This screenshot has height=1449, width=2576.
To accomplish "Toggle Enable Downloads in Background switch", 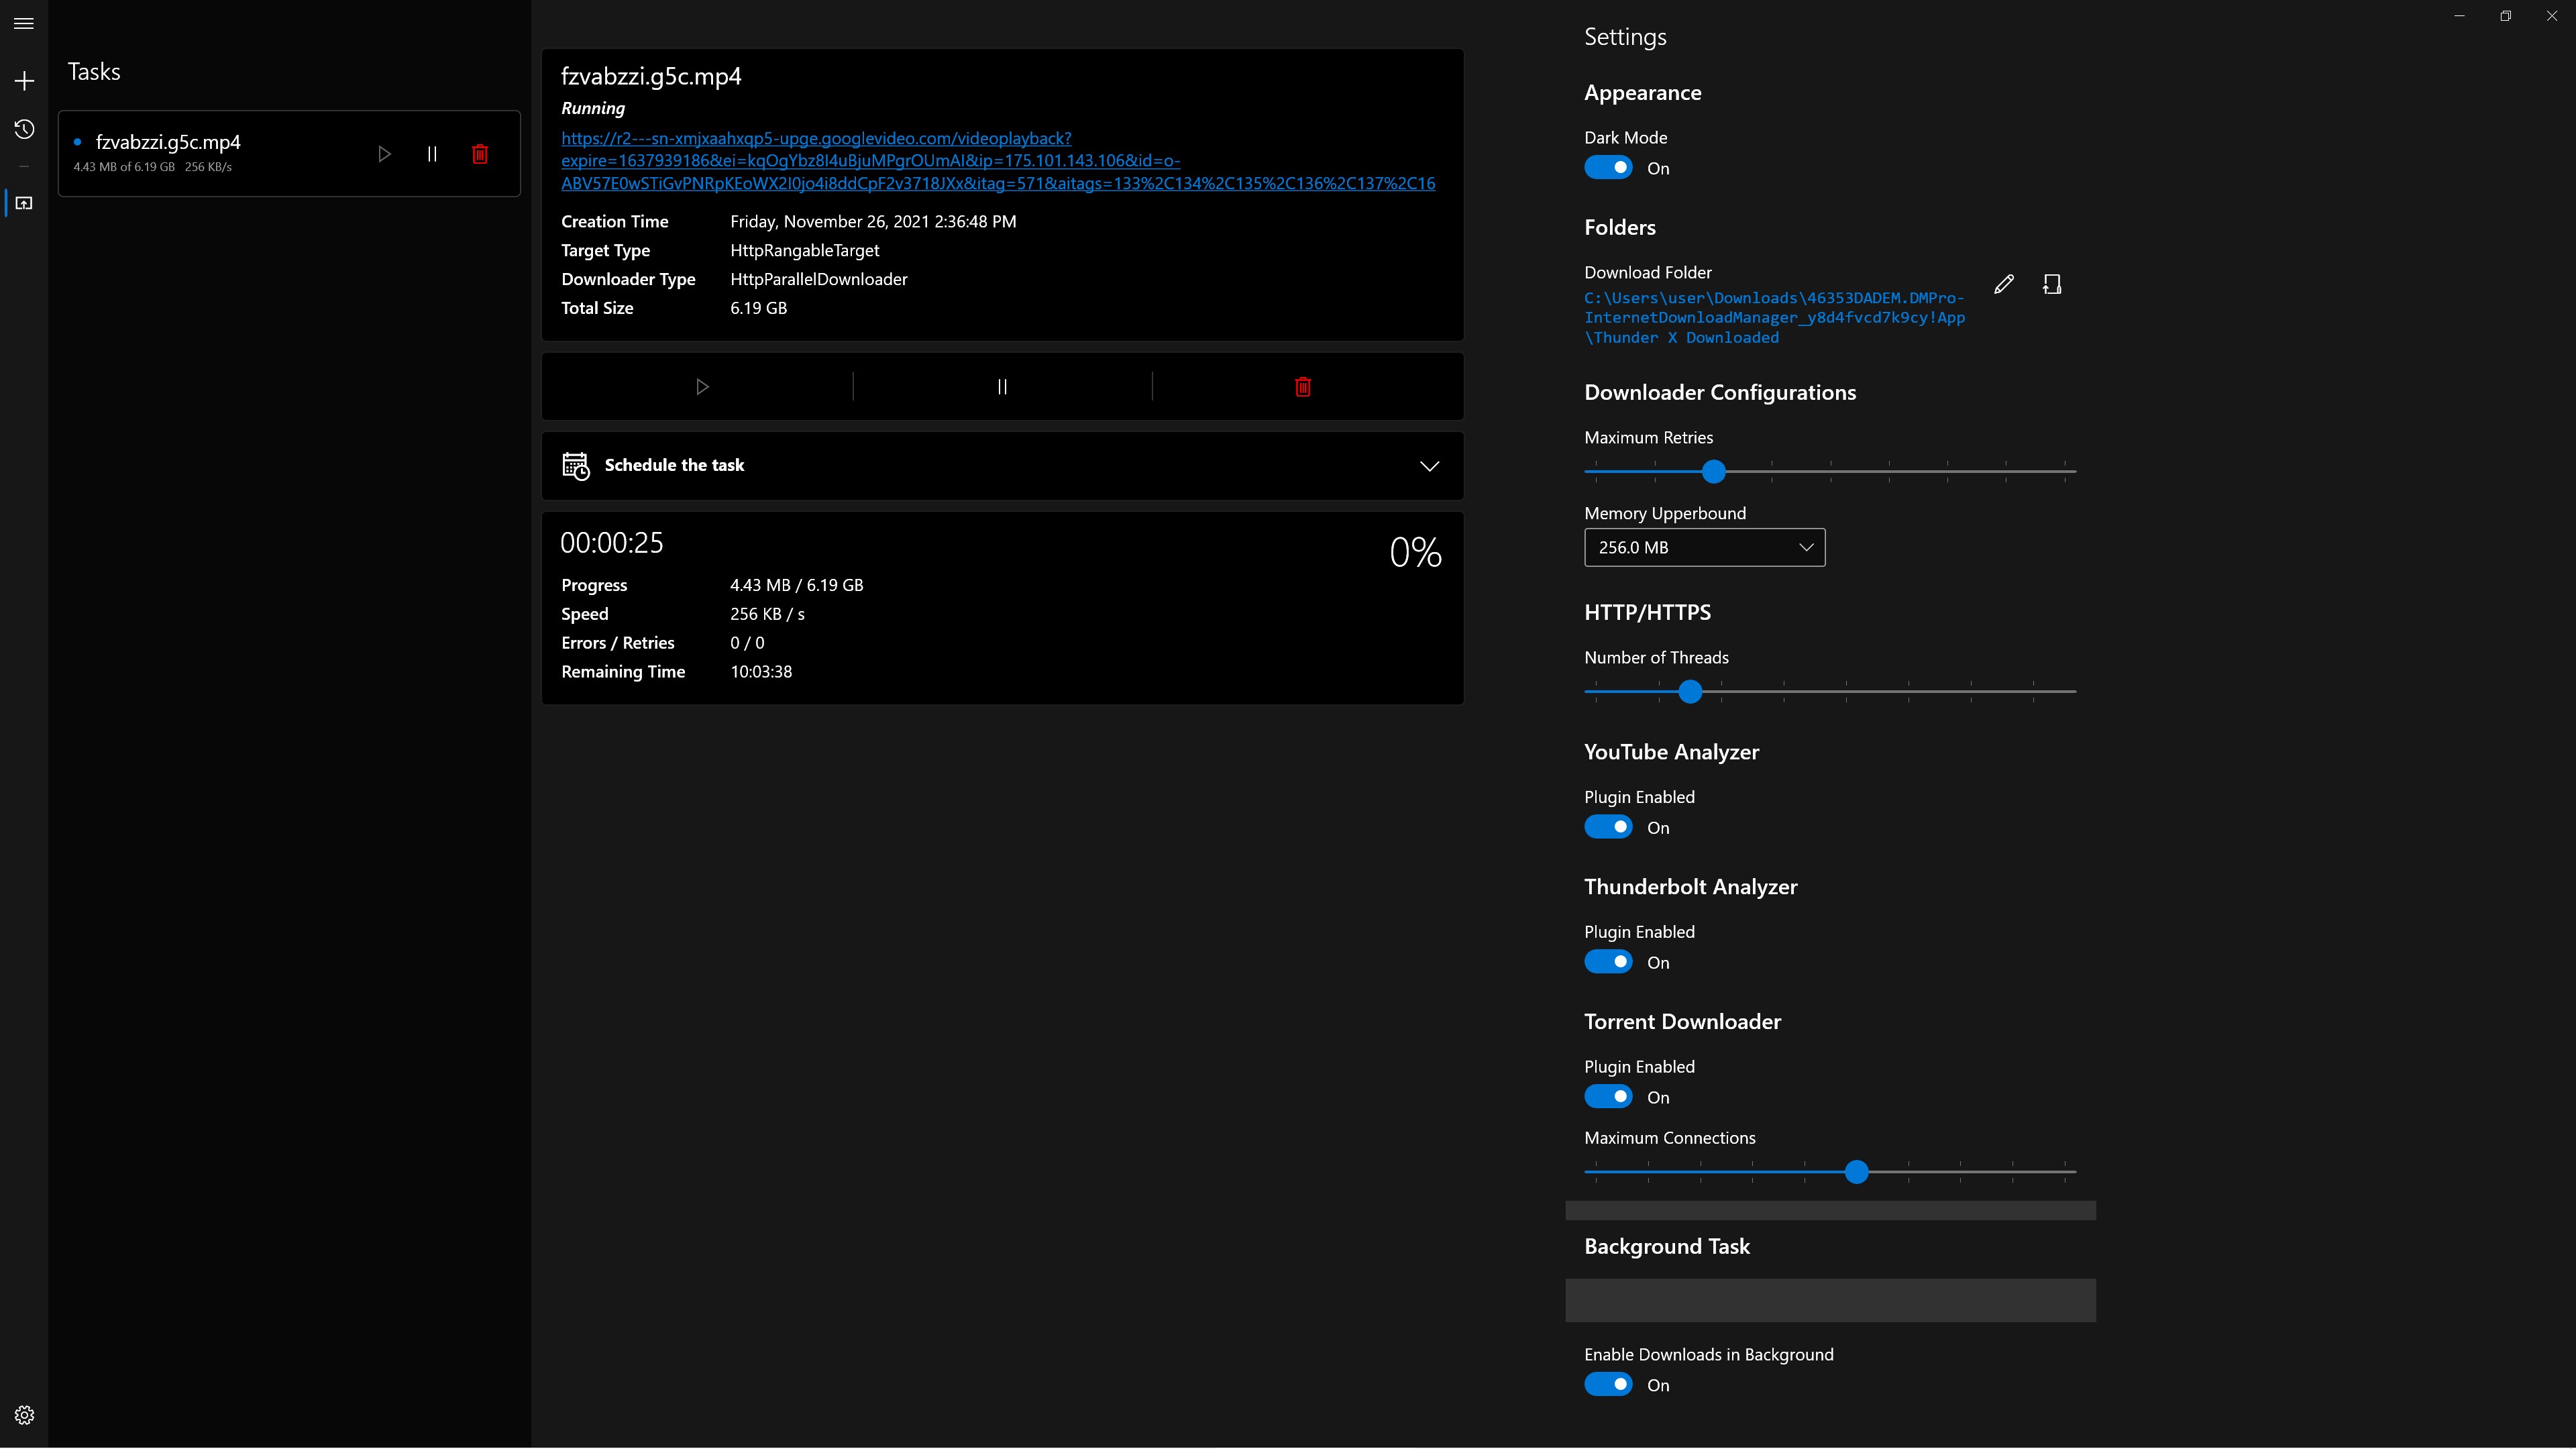I will (1608, 1384).
